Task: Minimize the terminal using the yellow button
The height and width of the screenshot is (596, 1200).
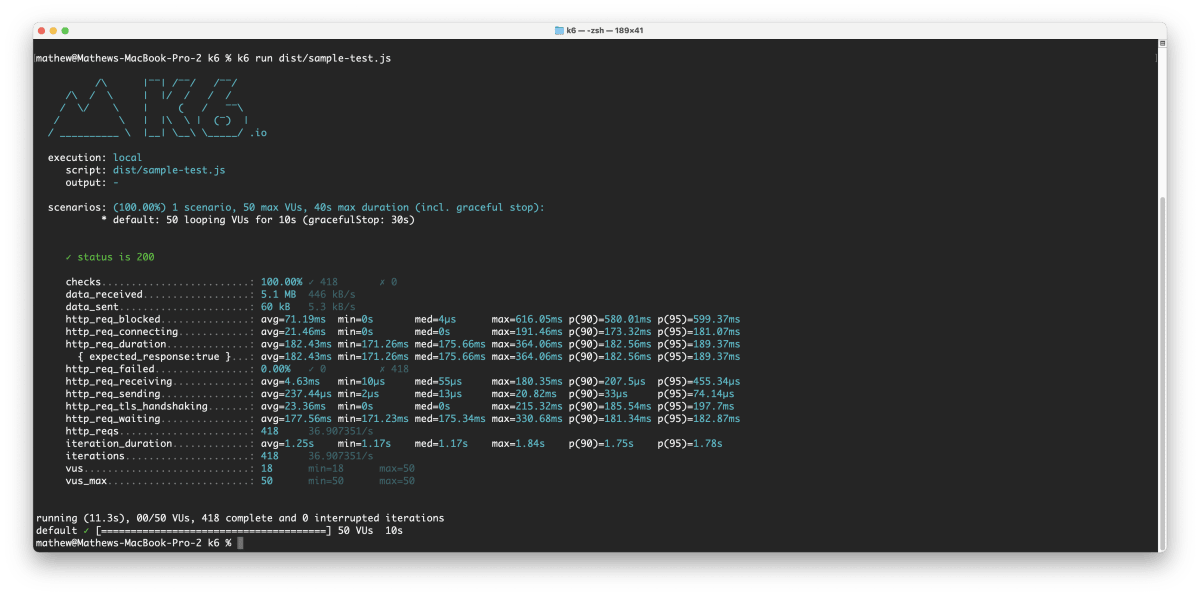Action: coord(54,31)
